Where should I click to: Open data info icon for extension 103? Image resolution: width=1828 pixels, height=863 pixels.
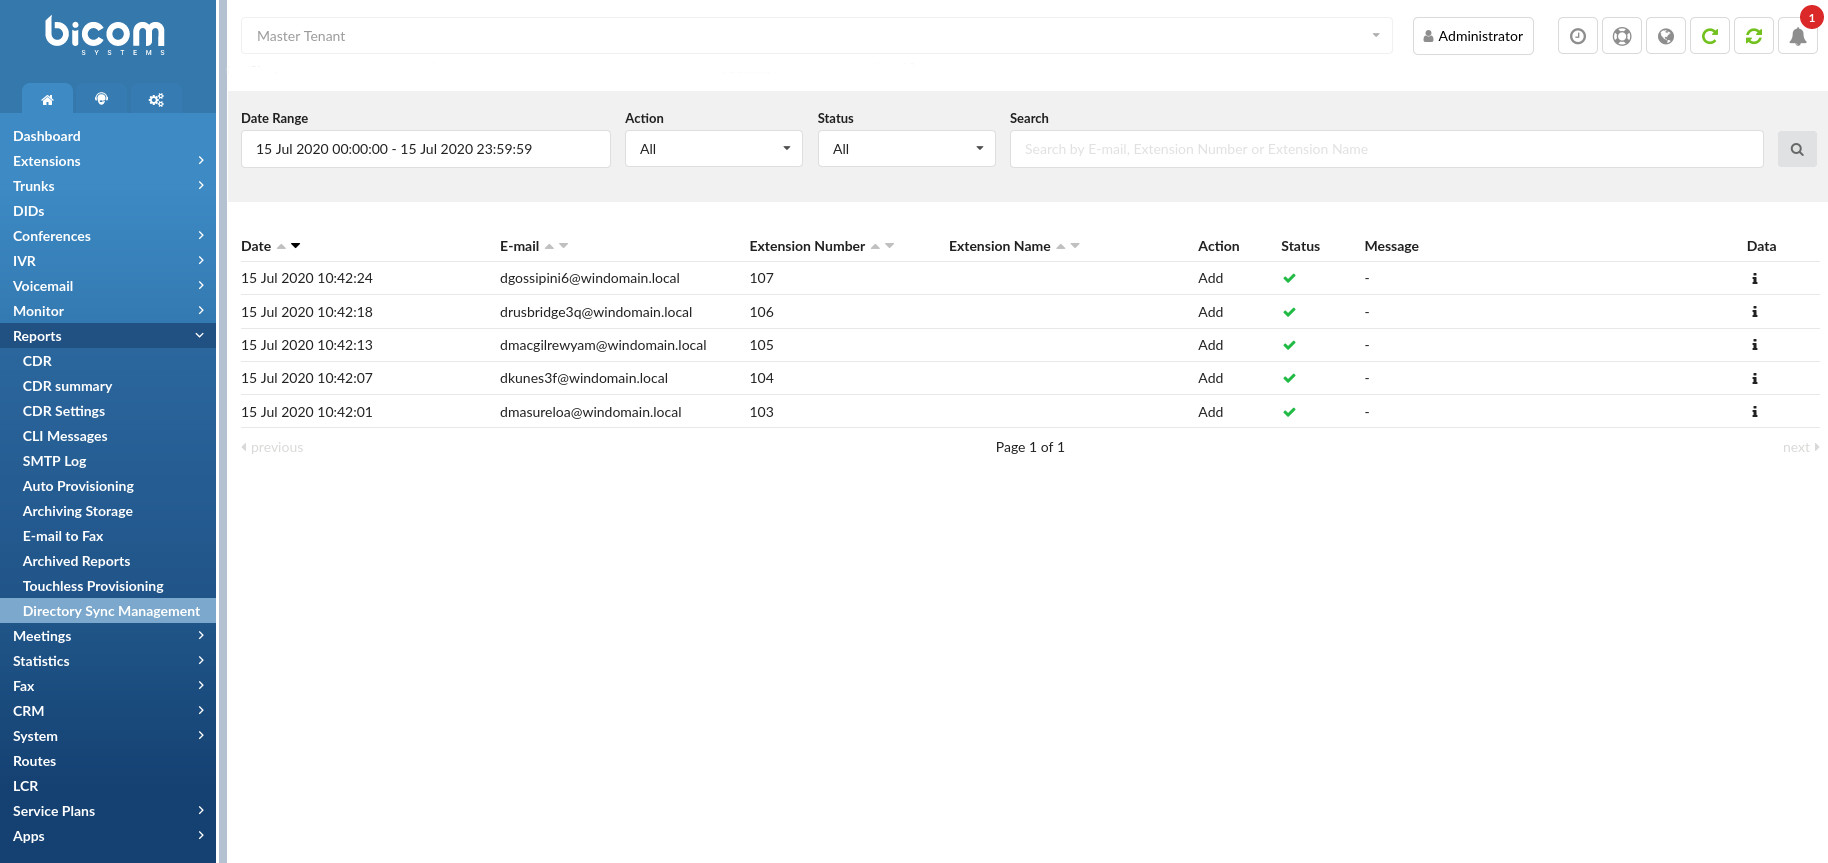point(1754,412)
